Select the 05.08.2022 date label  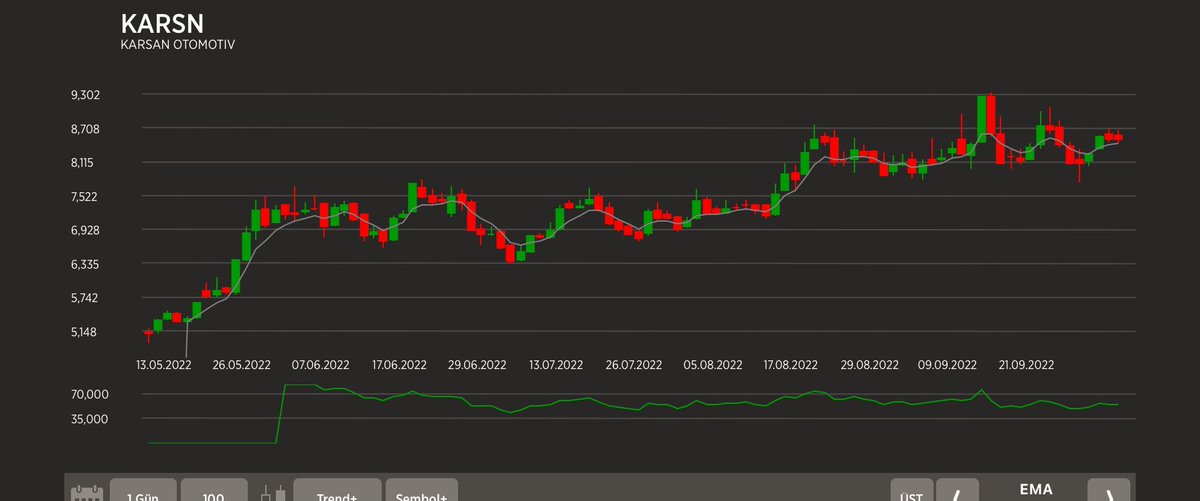pyautogui.click(x=713, y=365)
